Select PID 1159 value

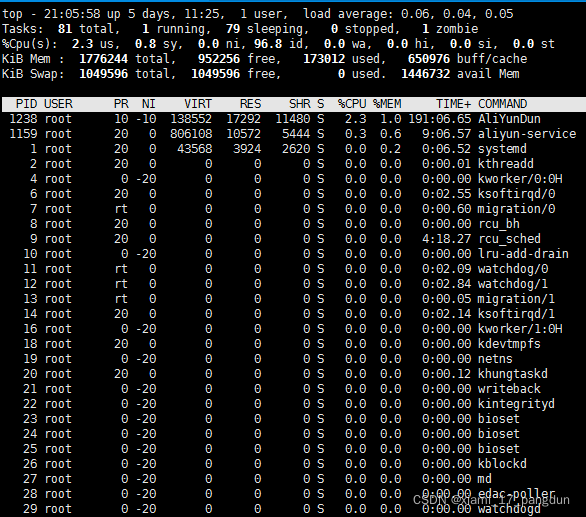pos(23,134)
